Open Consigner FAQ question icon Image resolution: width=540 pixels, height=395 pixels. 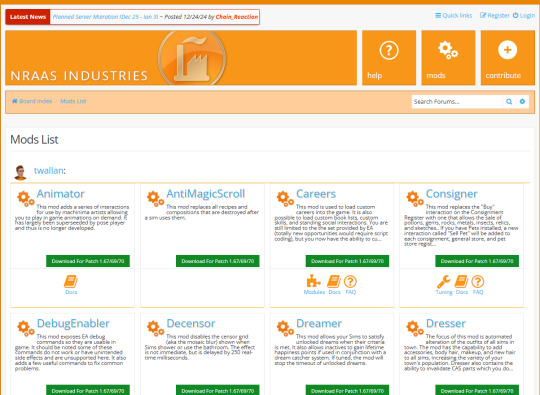coord(478,282)
